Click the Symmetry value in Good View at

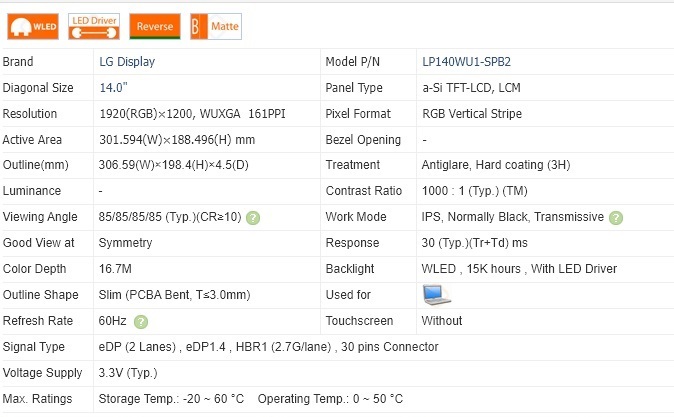click(126, 243)
